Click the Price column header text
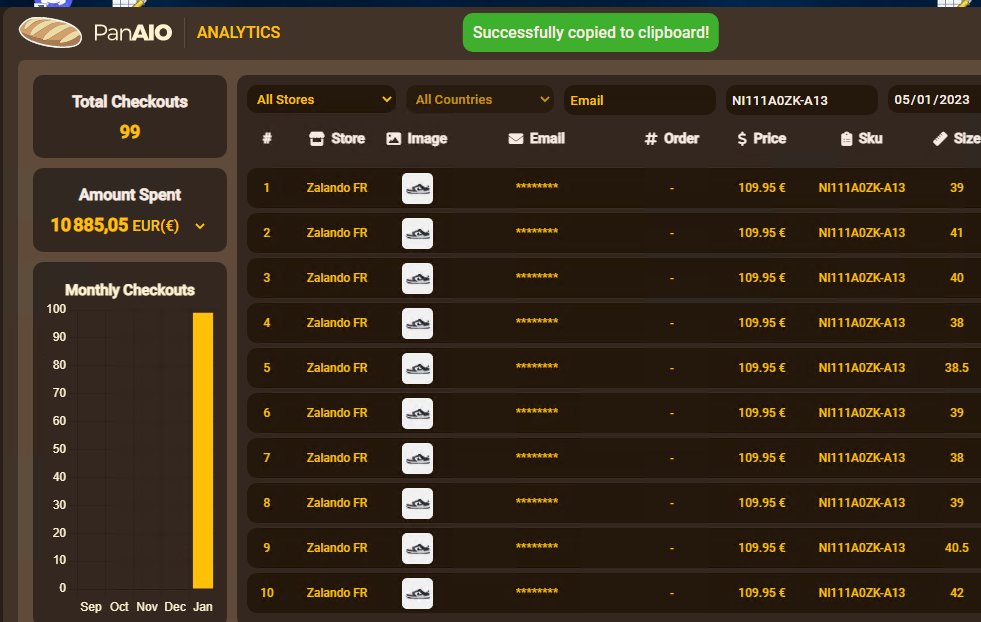981x622 pixels. tap(770, 138)
